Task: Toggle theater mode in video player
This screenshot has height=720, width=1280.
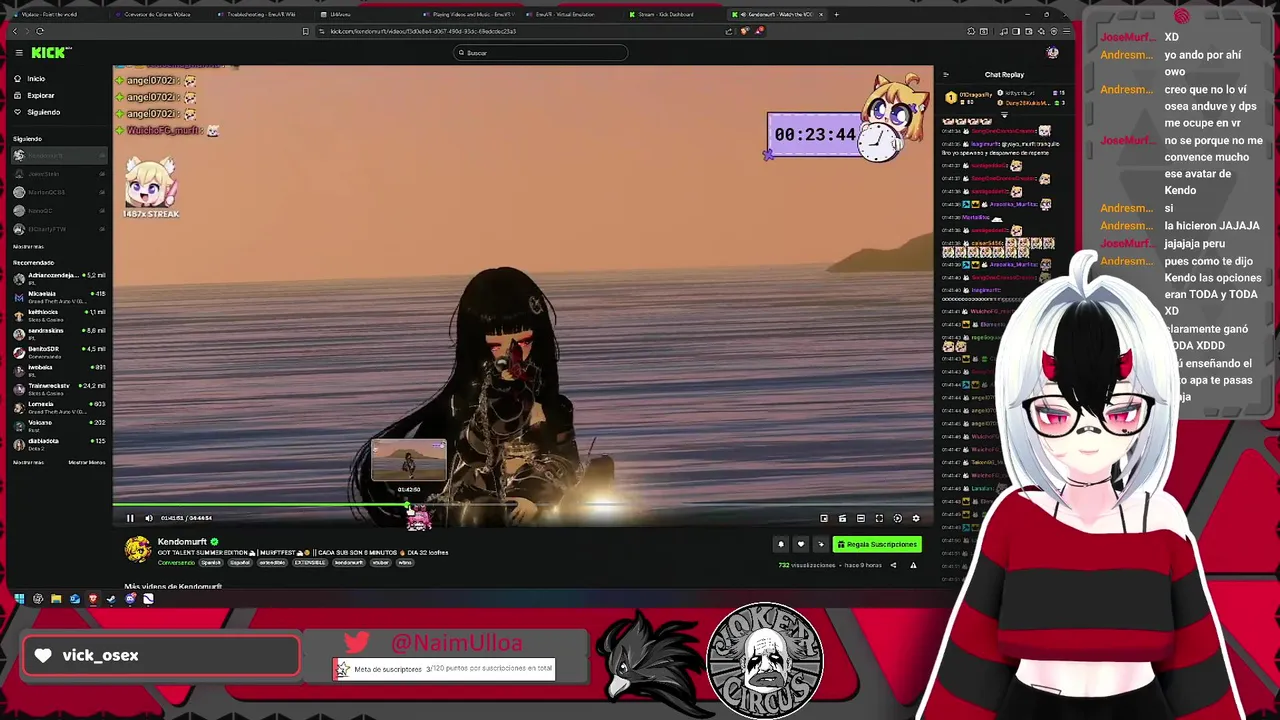Action: pos(861,518)
